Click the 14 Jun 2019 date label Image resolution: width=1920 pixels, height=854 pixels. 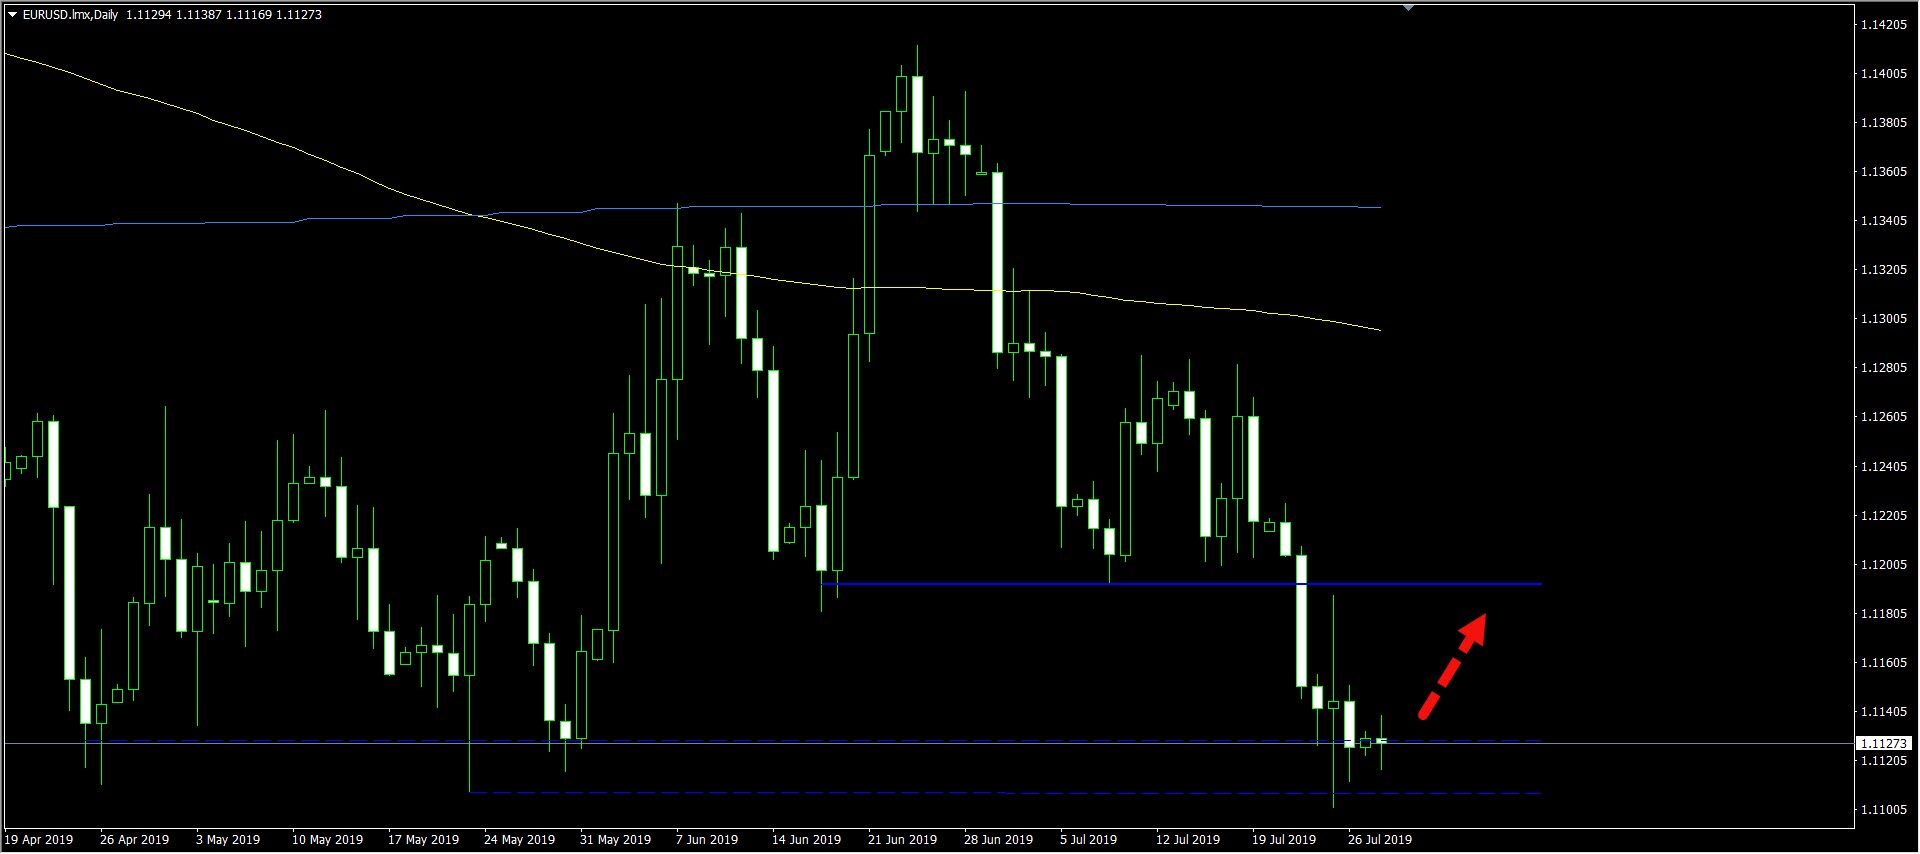[806, 840]
